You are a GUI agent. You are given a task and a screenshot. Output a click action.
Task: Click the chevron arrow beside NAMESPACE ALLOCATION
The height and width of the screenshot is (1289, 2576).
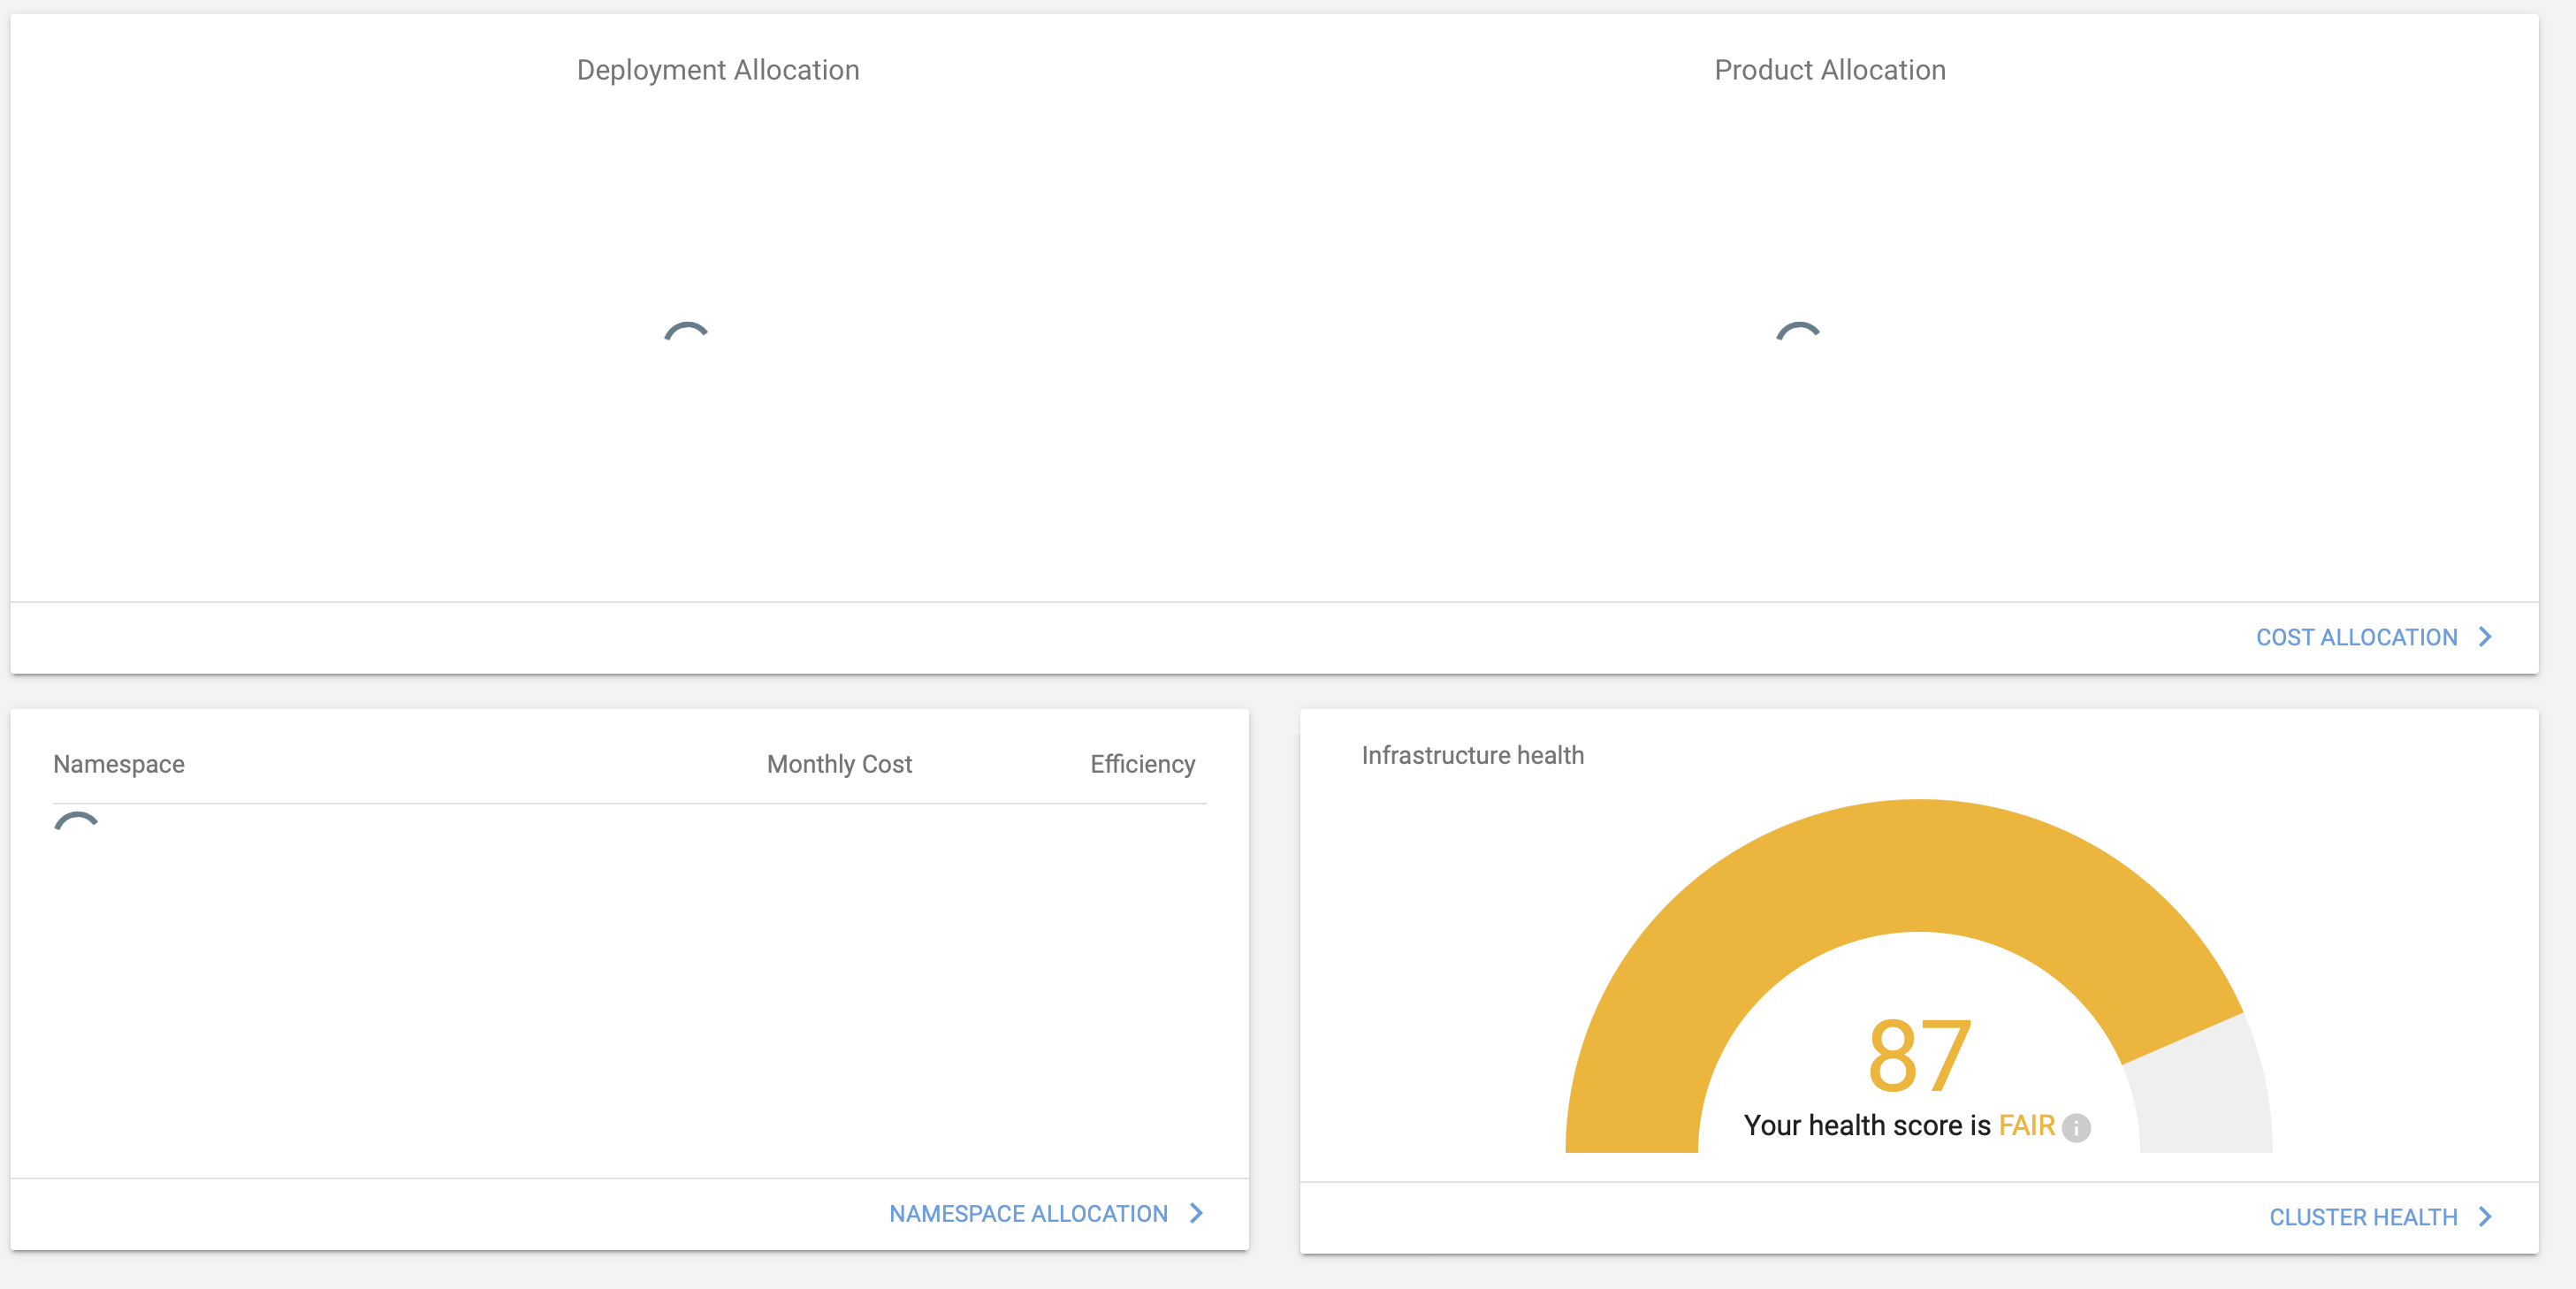coord(1196,1214)
